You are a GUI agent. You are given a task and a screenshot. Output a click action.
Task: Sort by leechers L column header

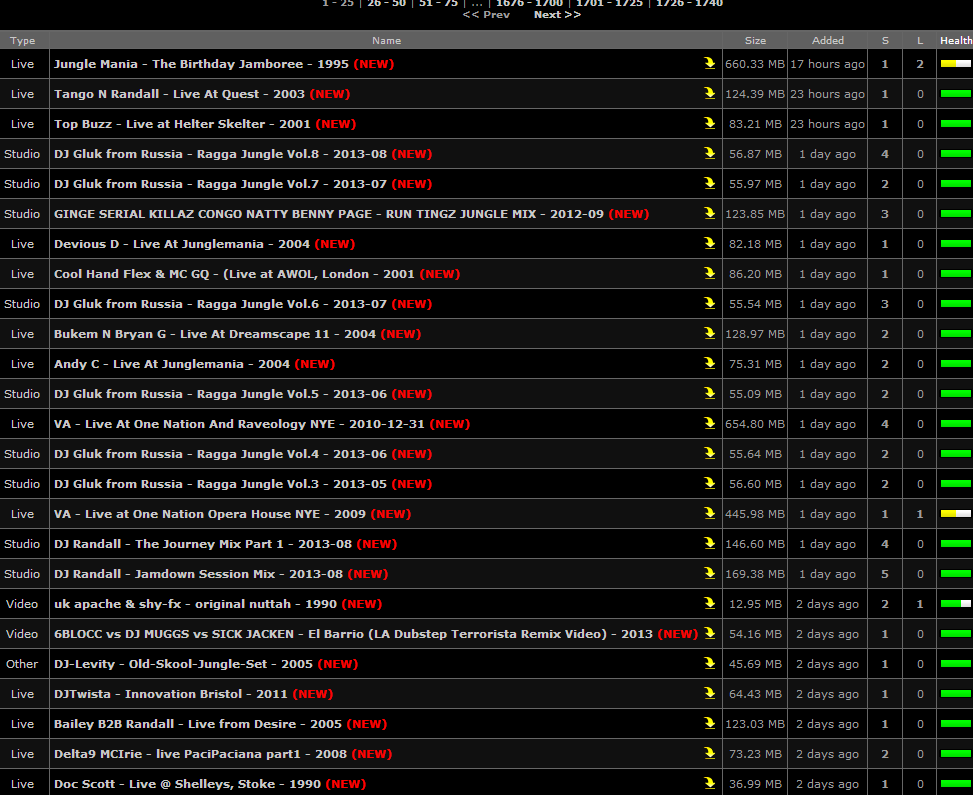click(920, 40)
